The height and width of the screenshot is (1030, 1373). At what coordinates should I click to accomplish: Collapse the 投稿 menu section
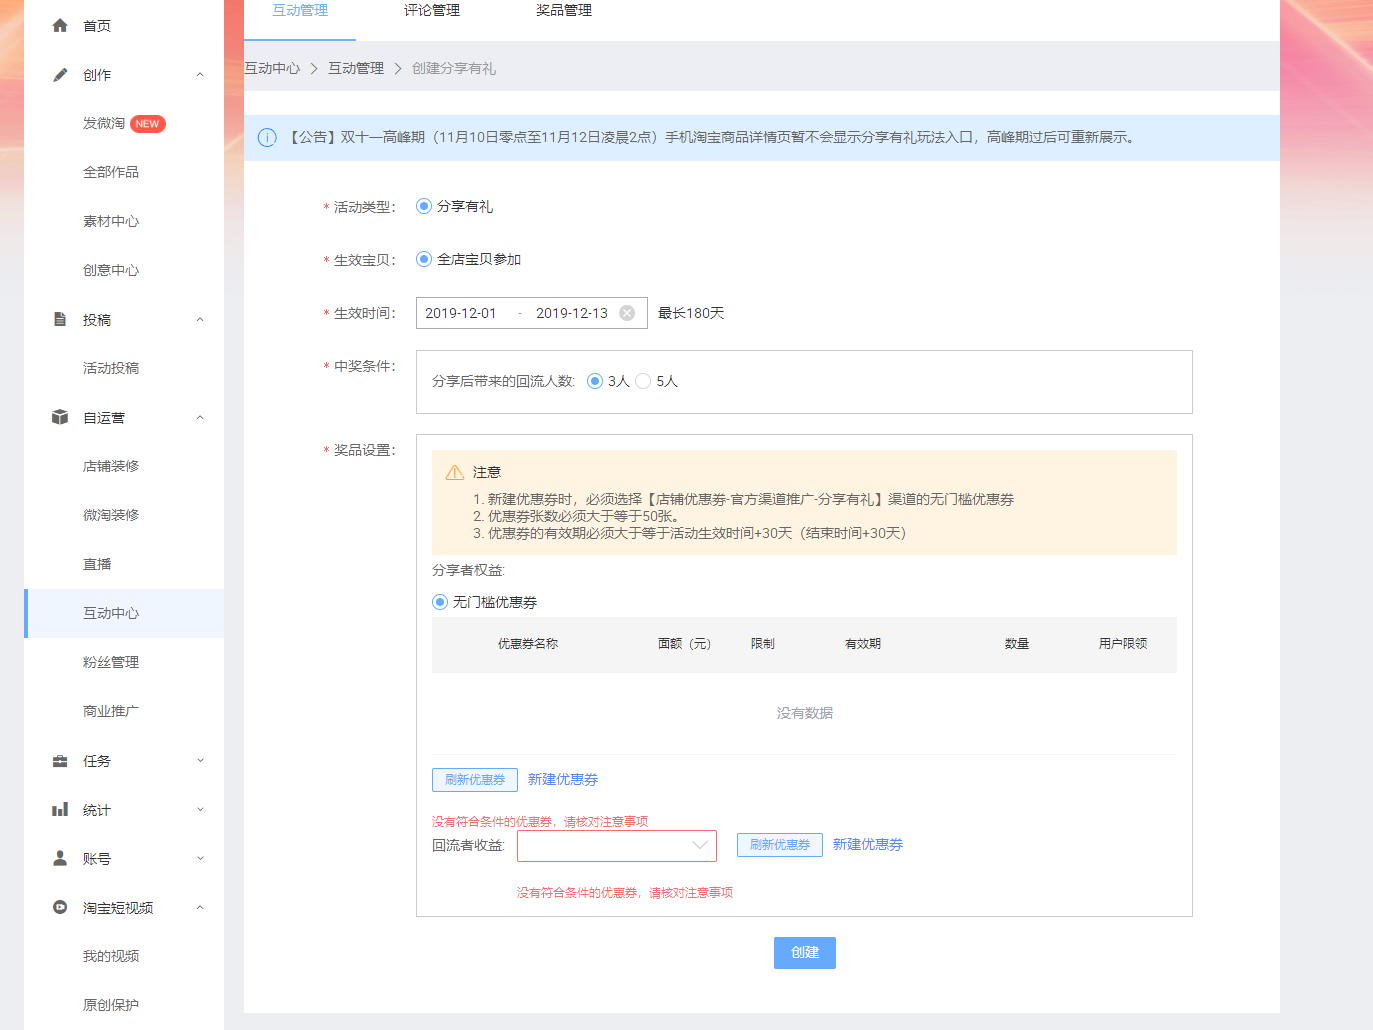click(200, 320)
